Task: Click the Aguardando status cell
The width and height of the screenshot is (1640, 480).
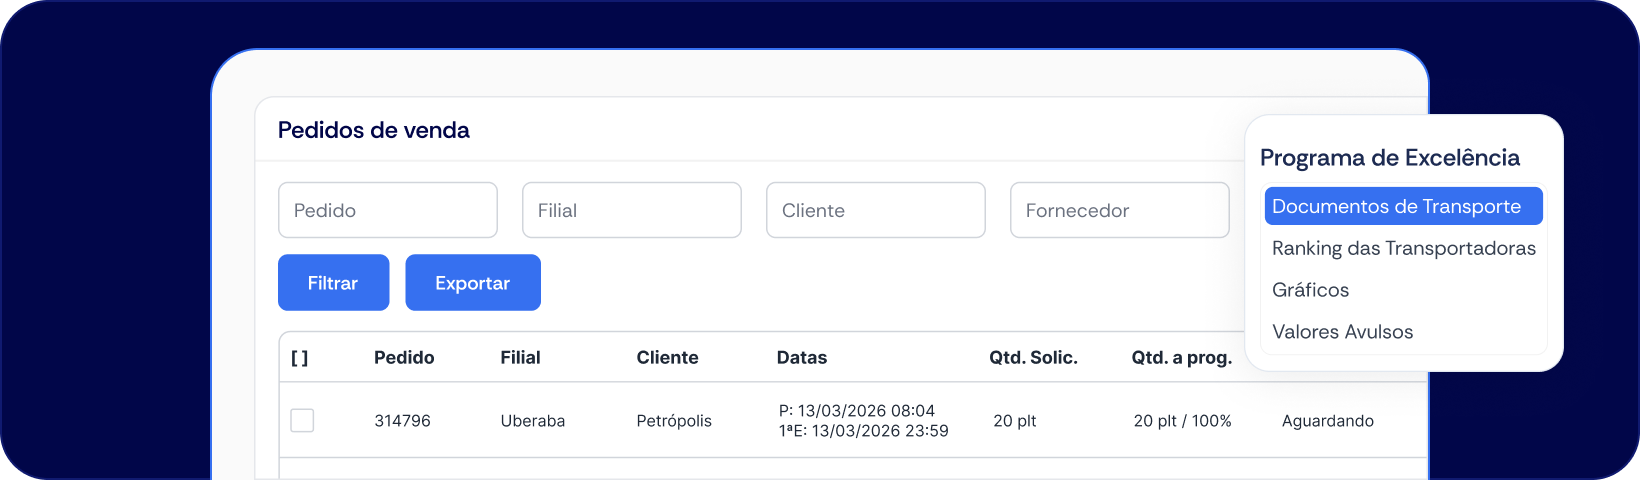Action: [1327, 421]
